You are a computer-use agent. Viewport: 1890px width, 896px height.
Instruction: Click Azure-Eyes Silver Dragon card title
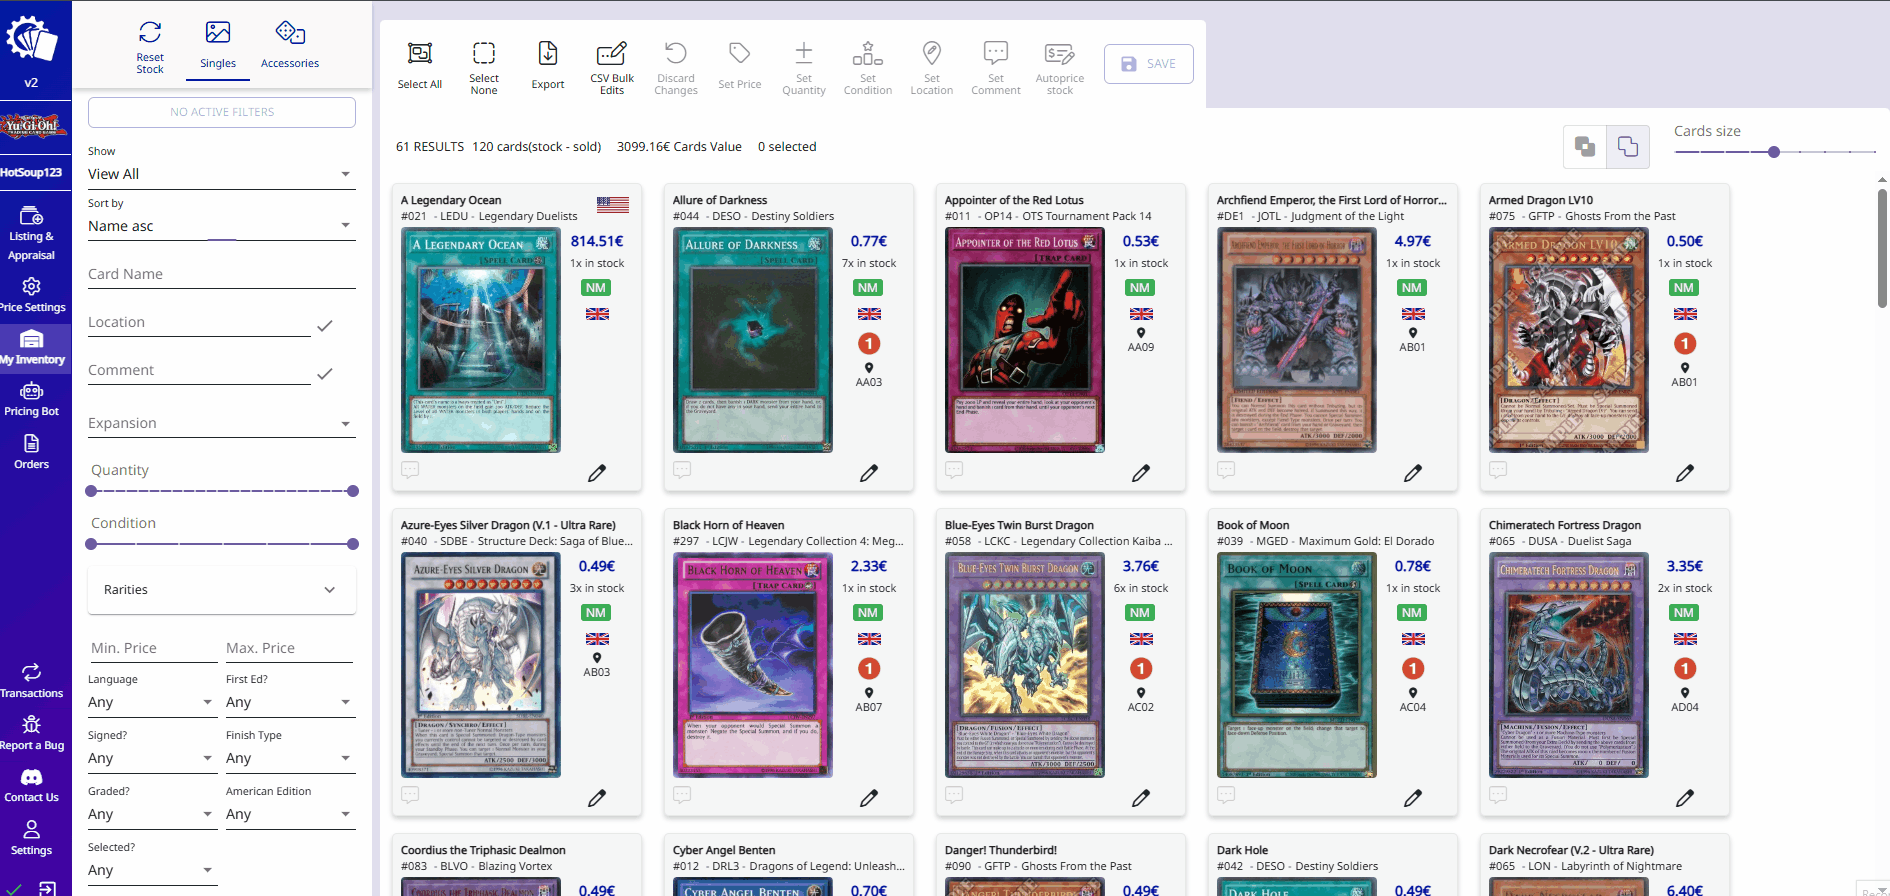pyautogui.click(x=508, y=525)
